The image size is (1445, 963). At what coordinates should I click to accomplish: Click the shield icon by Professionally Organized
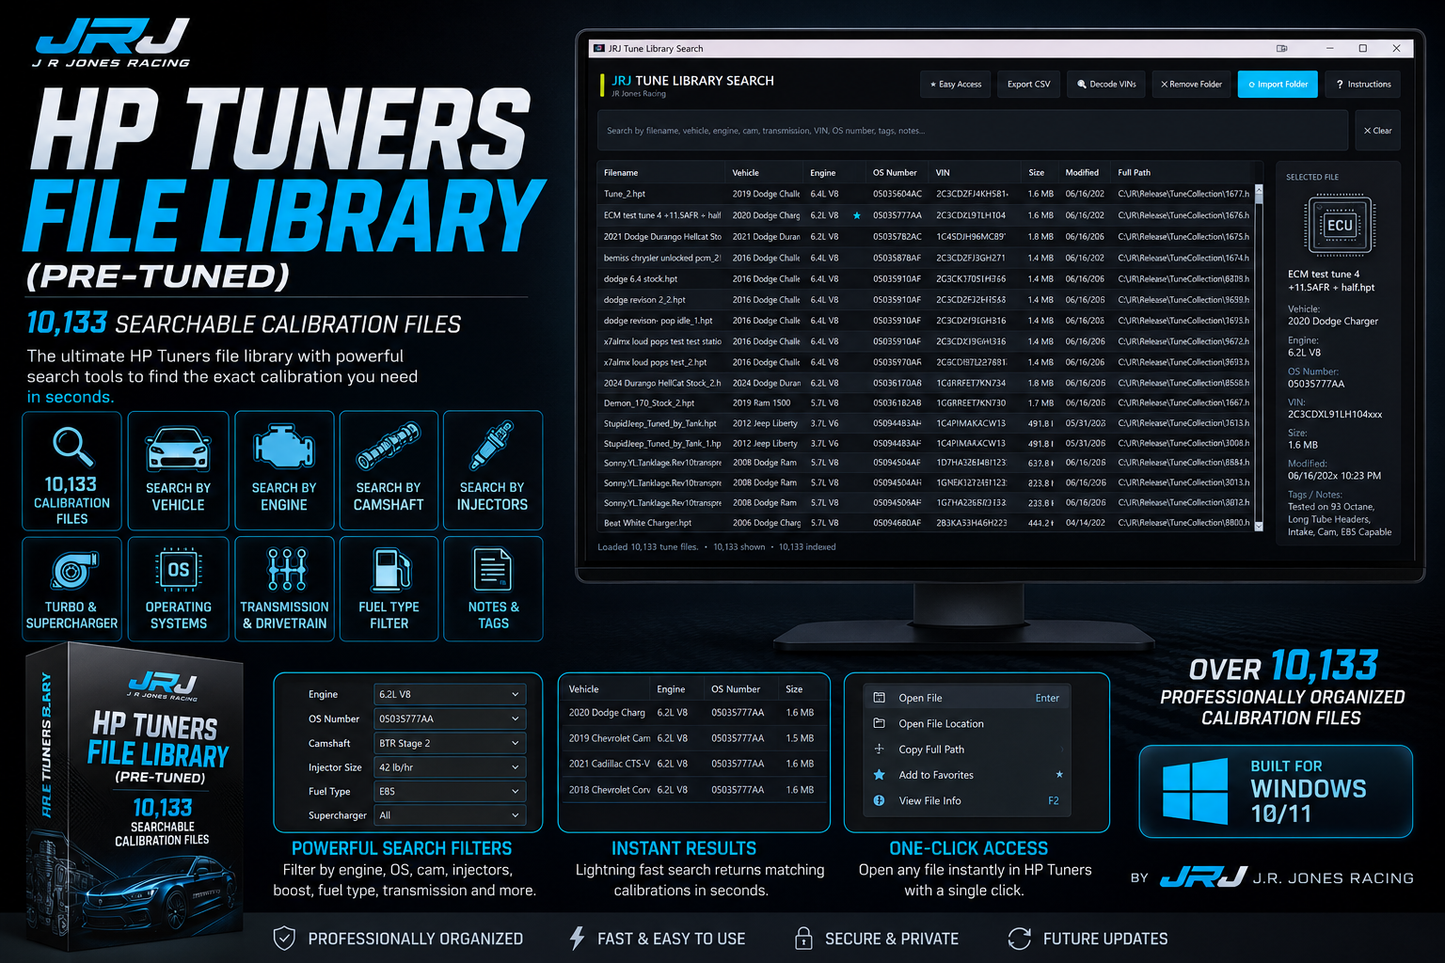[284, 938]
